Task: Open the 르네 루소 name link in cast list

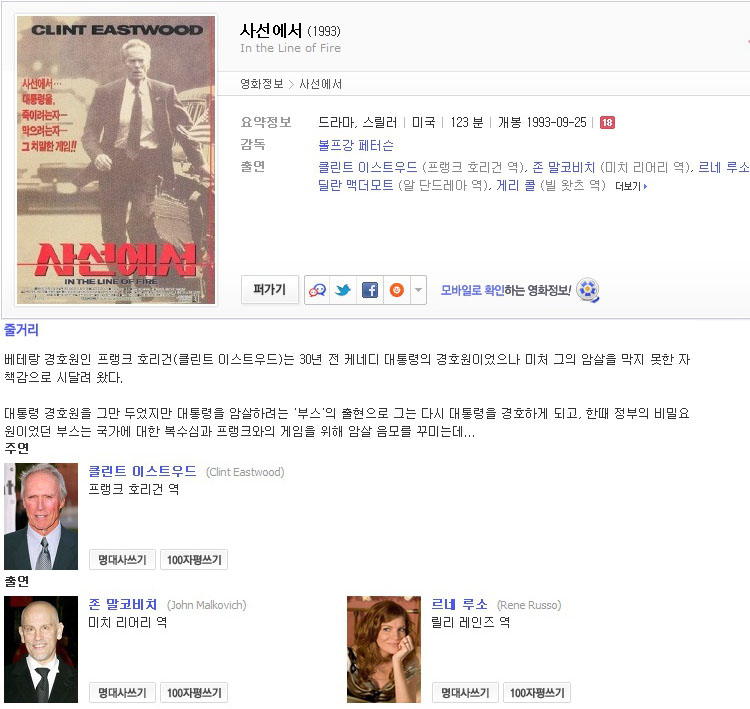Action: click(x=459, y=605)
